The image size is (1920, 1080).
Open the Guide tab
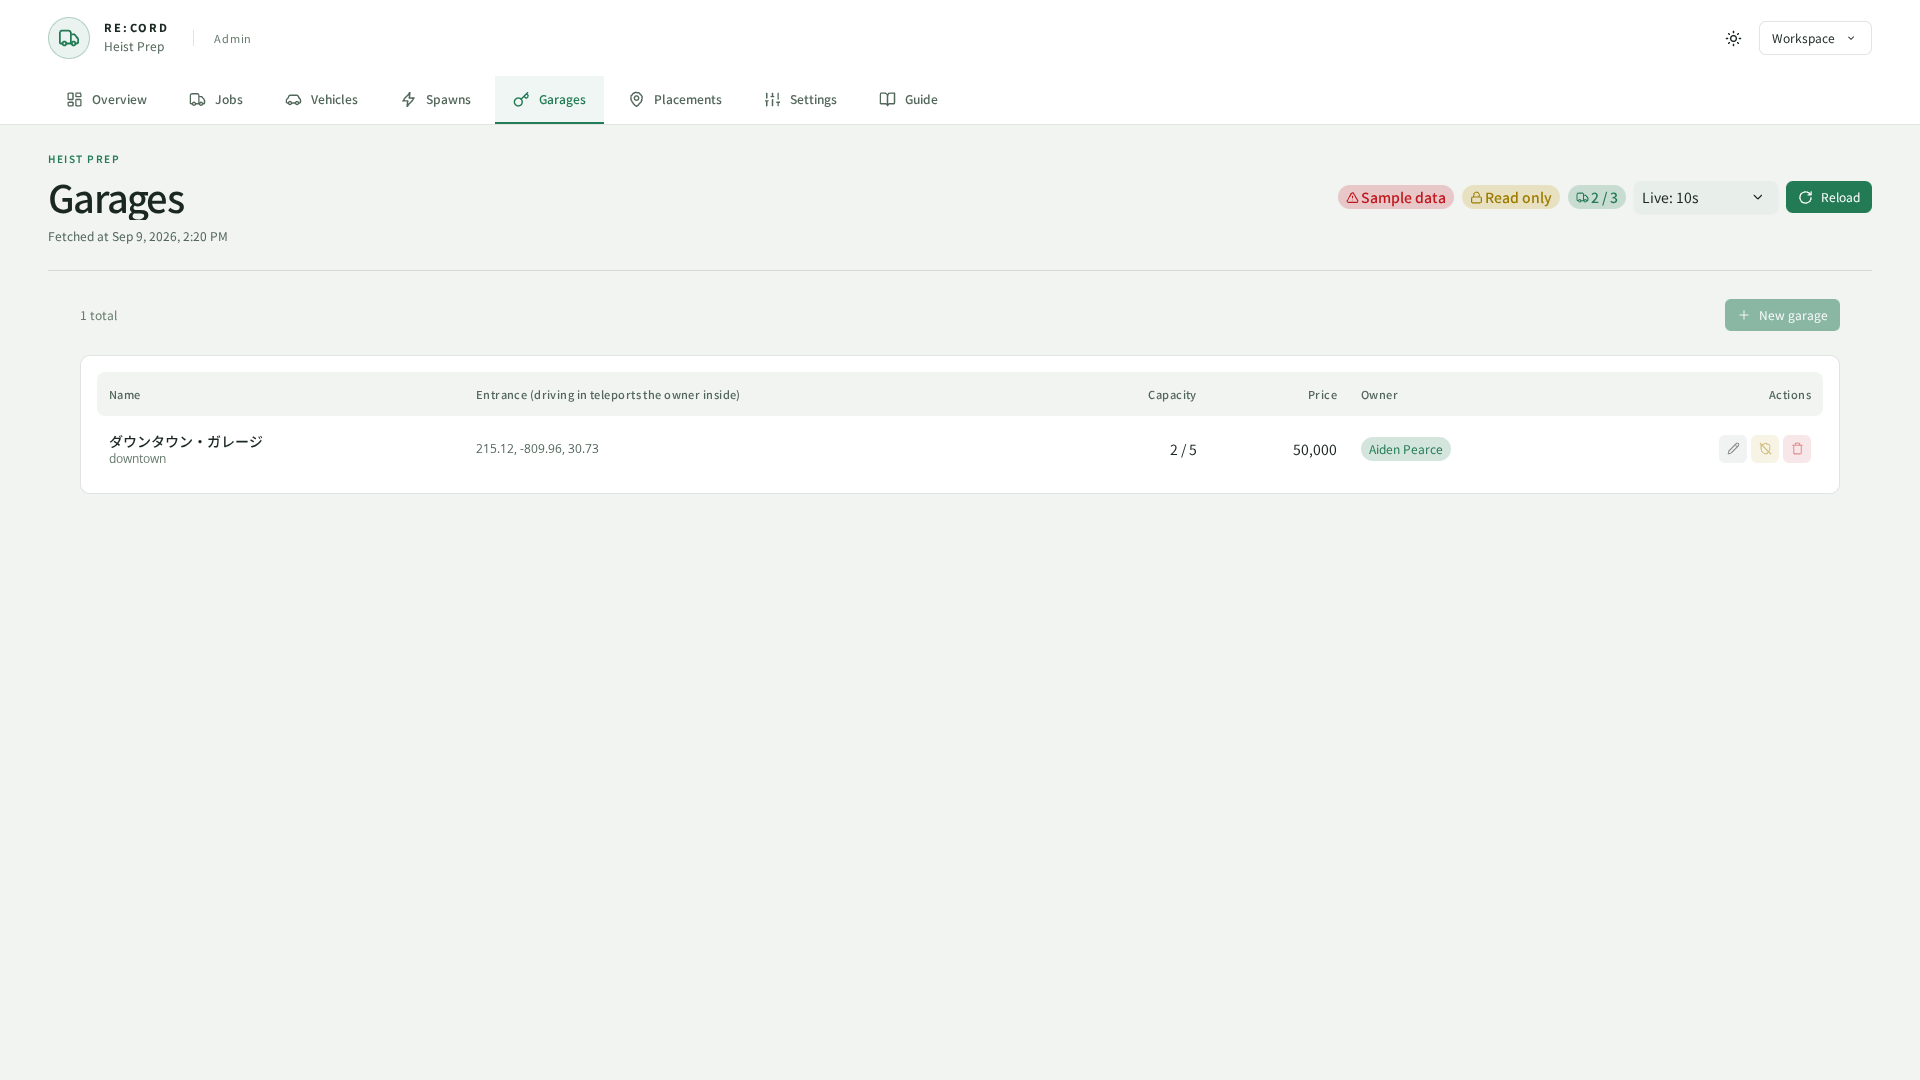click(x=908, y=99)
